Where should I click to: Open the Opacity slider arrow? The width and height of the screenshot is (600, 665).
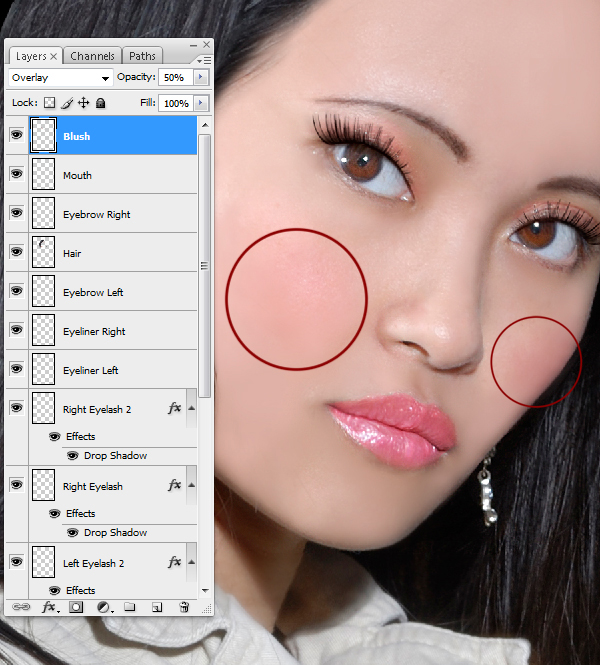pos(201,77)
